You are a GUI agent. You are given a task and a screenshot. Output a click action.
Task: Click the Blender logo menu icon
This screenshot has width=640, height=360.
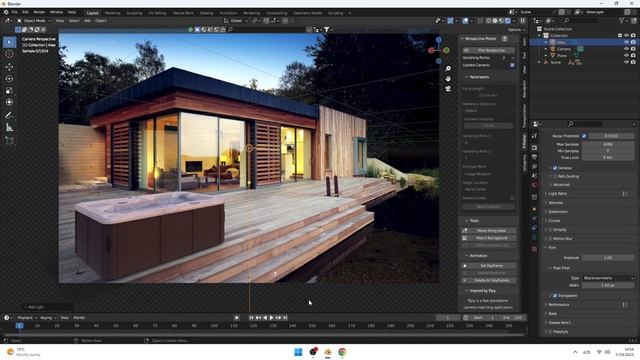click(6, 12)
